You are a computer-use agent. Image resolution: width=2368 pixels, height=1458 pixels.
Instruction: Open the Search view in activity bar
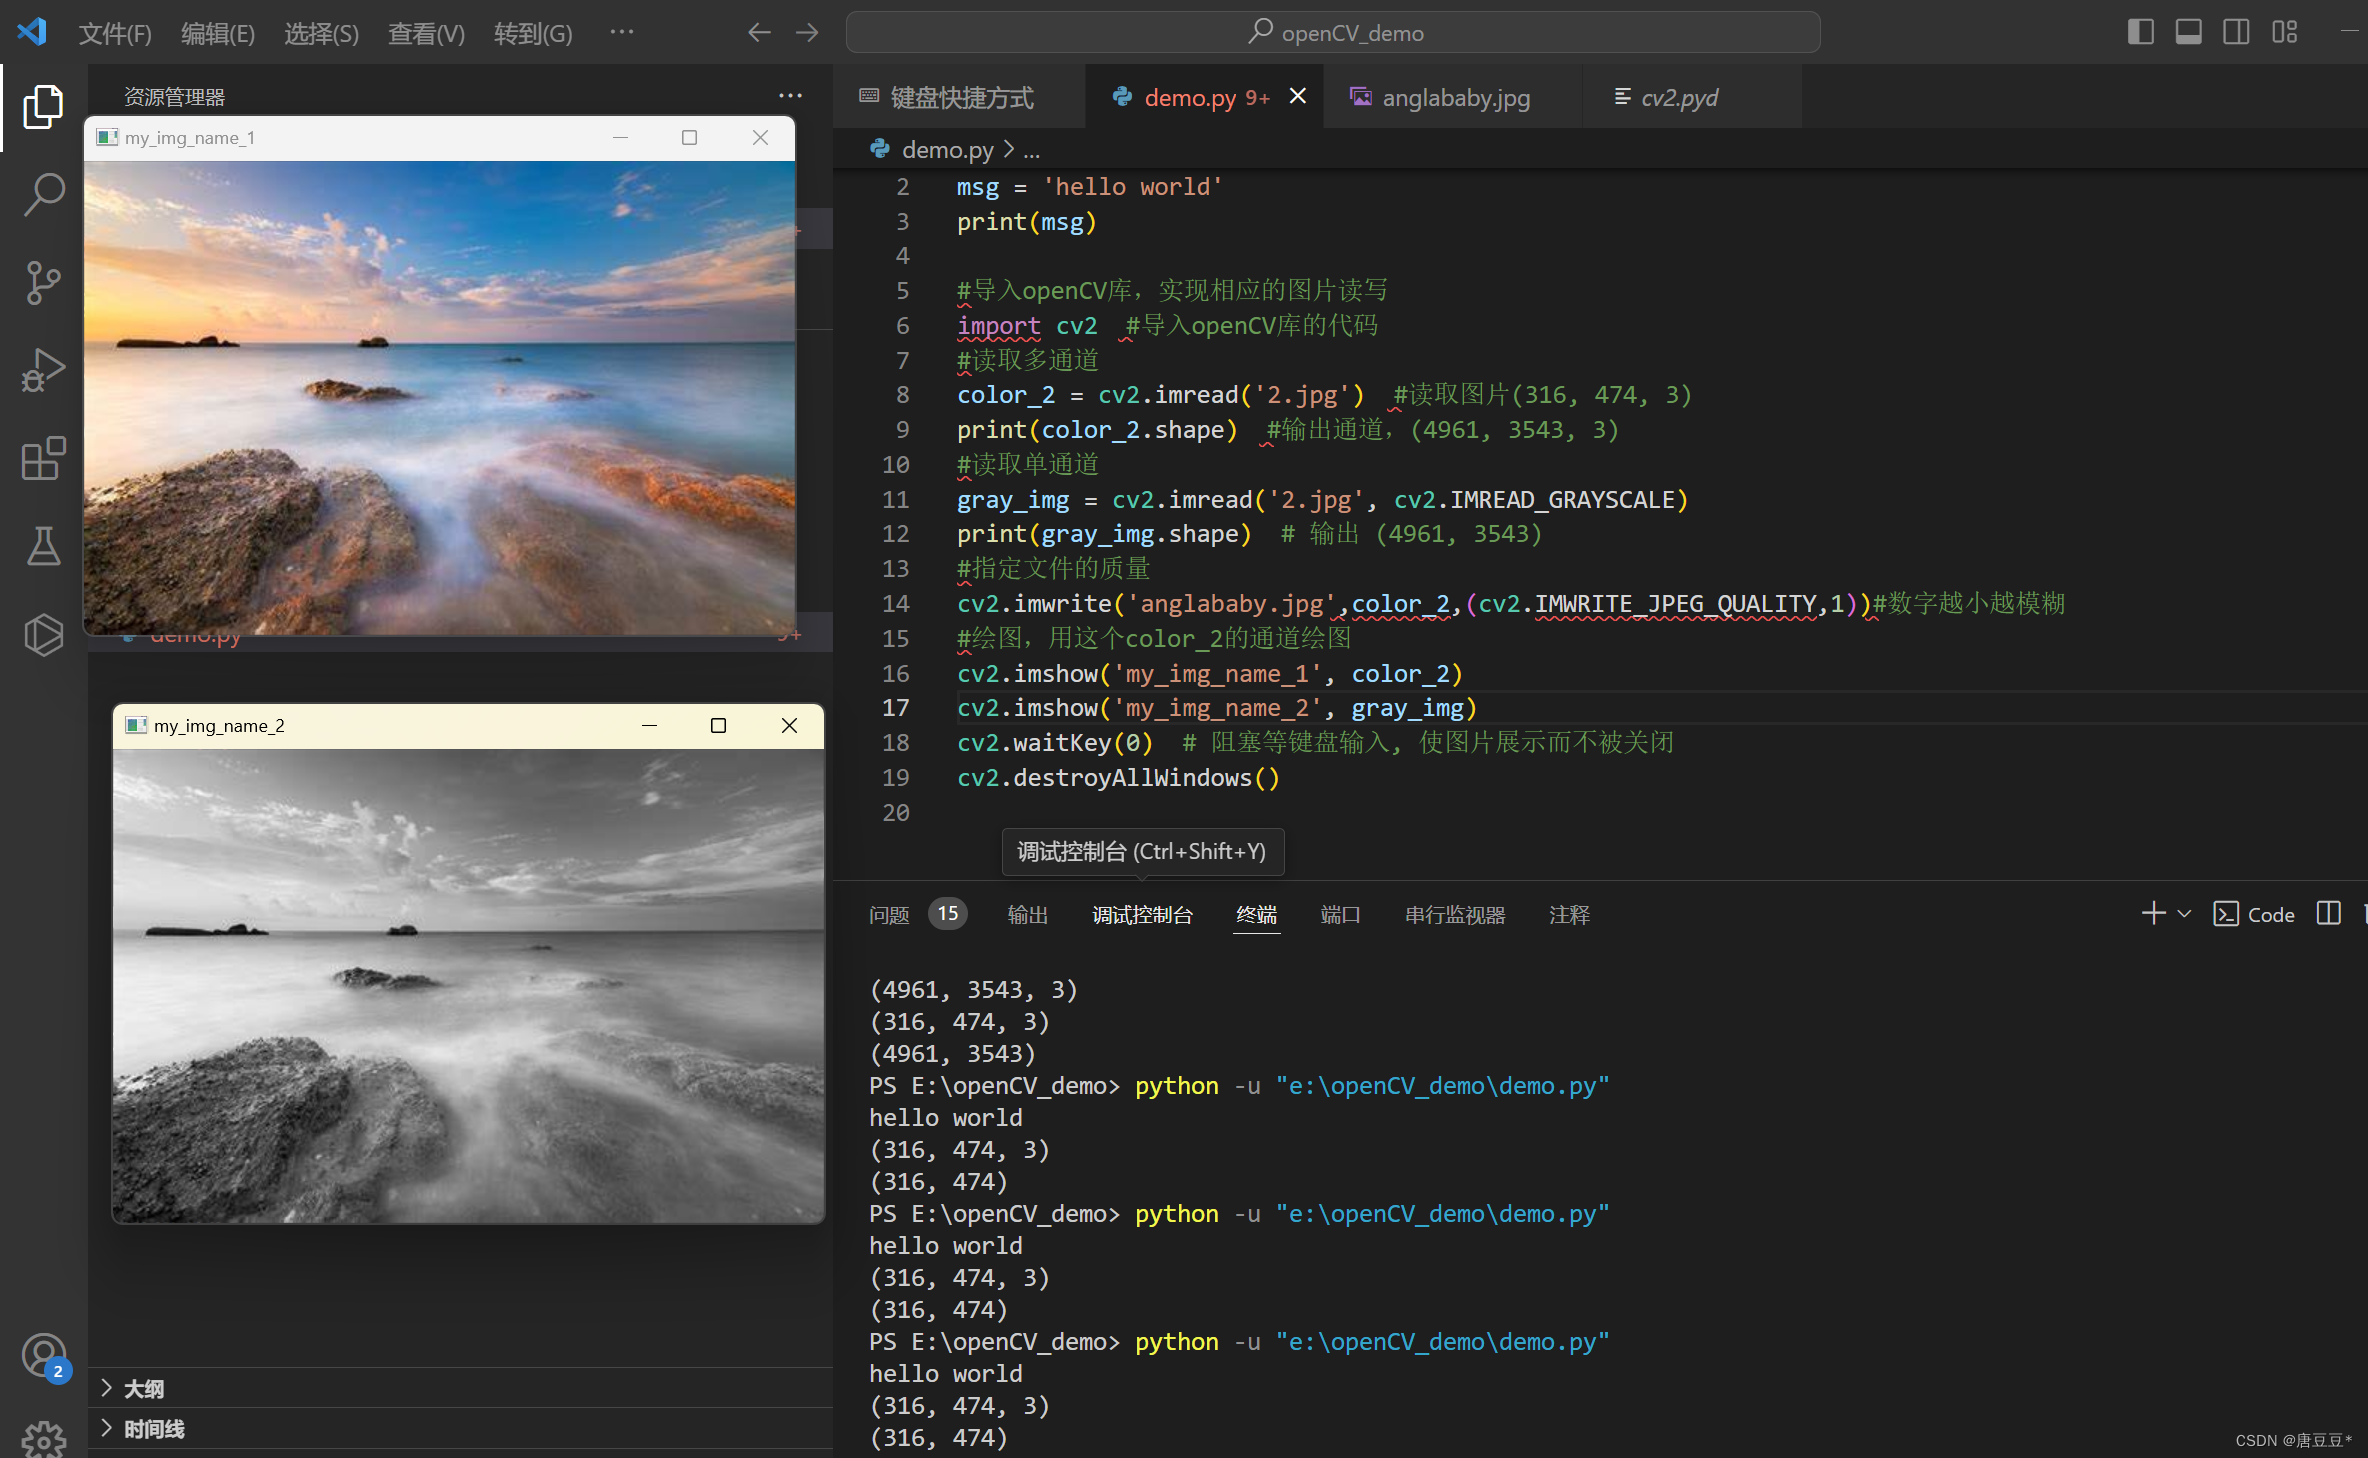pos(43,194)
